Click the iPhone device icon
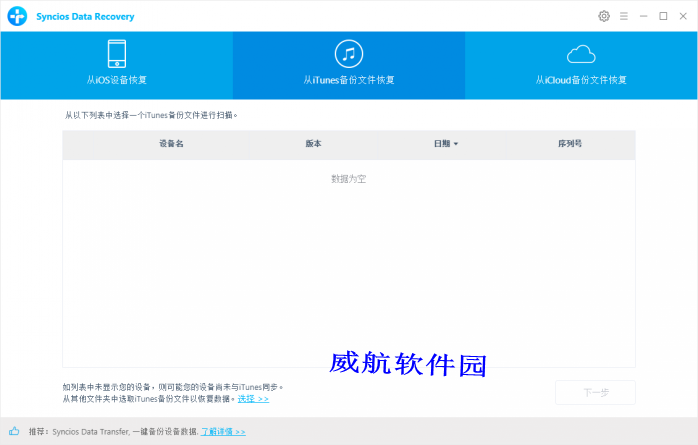Viewport: 698px width, 445px height. (x=117, y=53)
